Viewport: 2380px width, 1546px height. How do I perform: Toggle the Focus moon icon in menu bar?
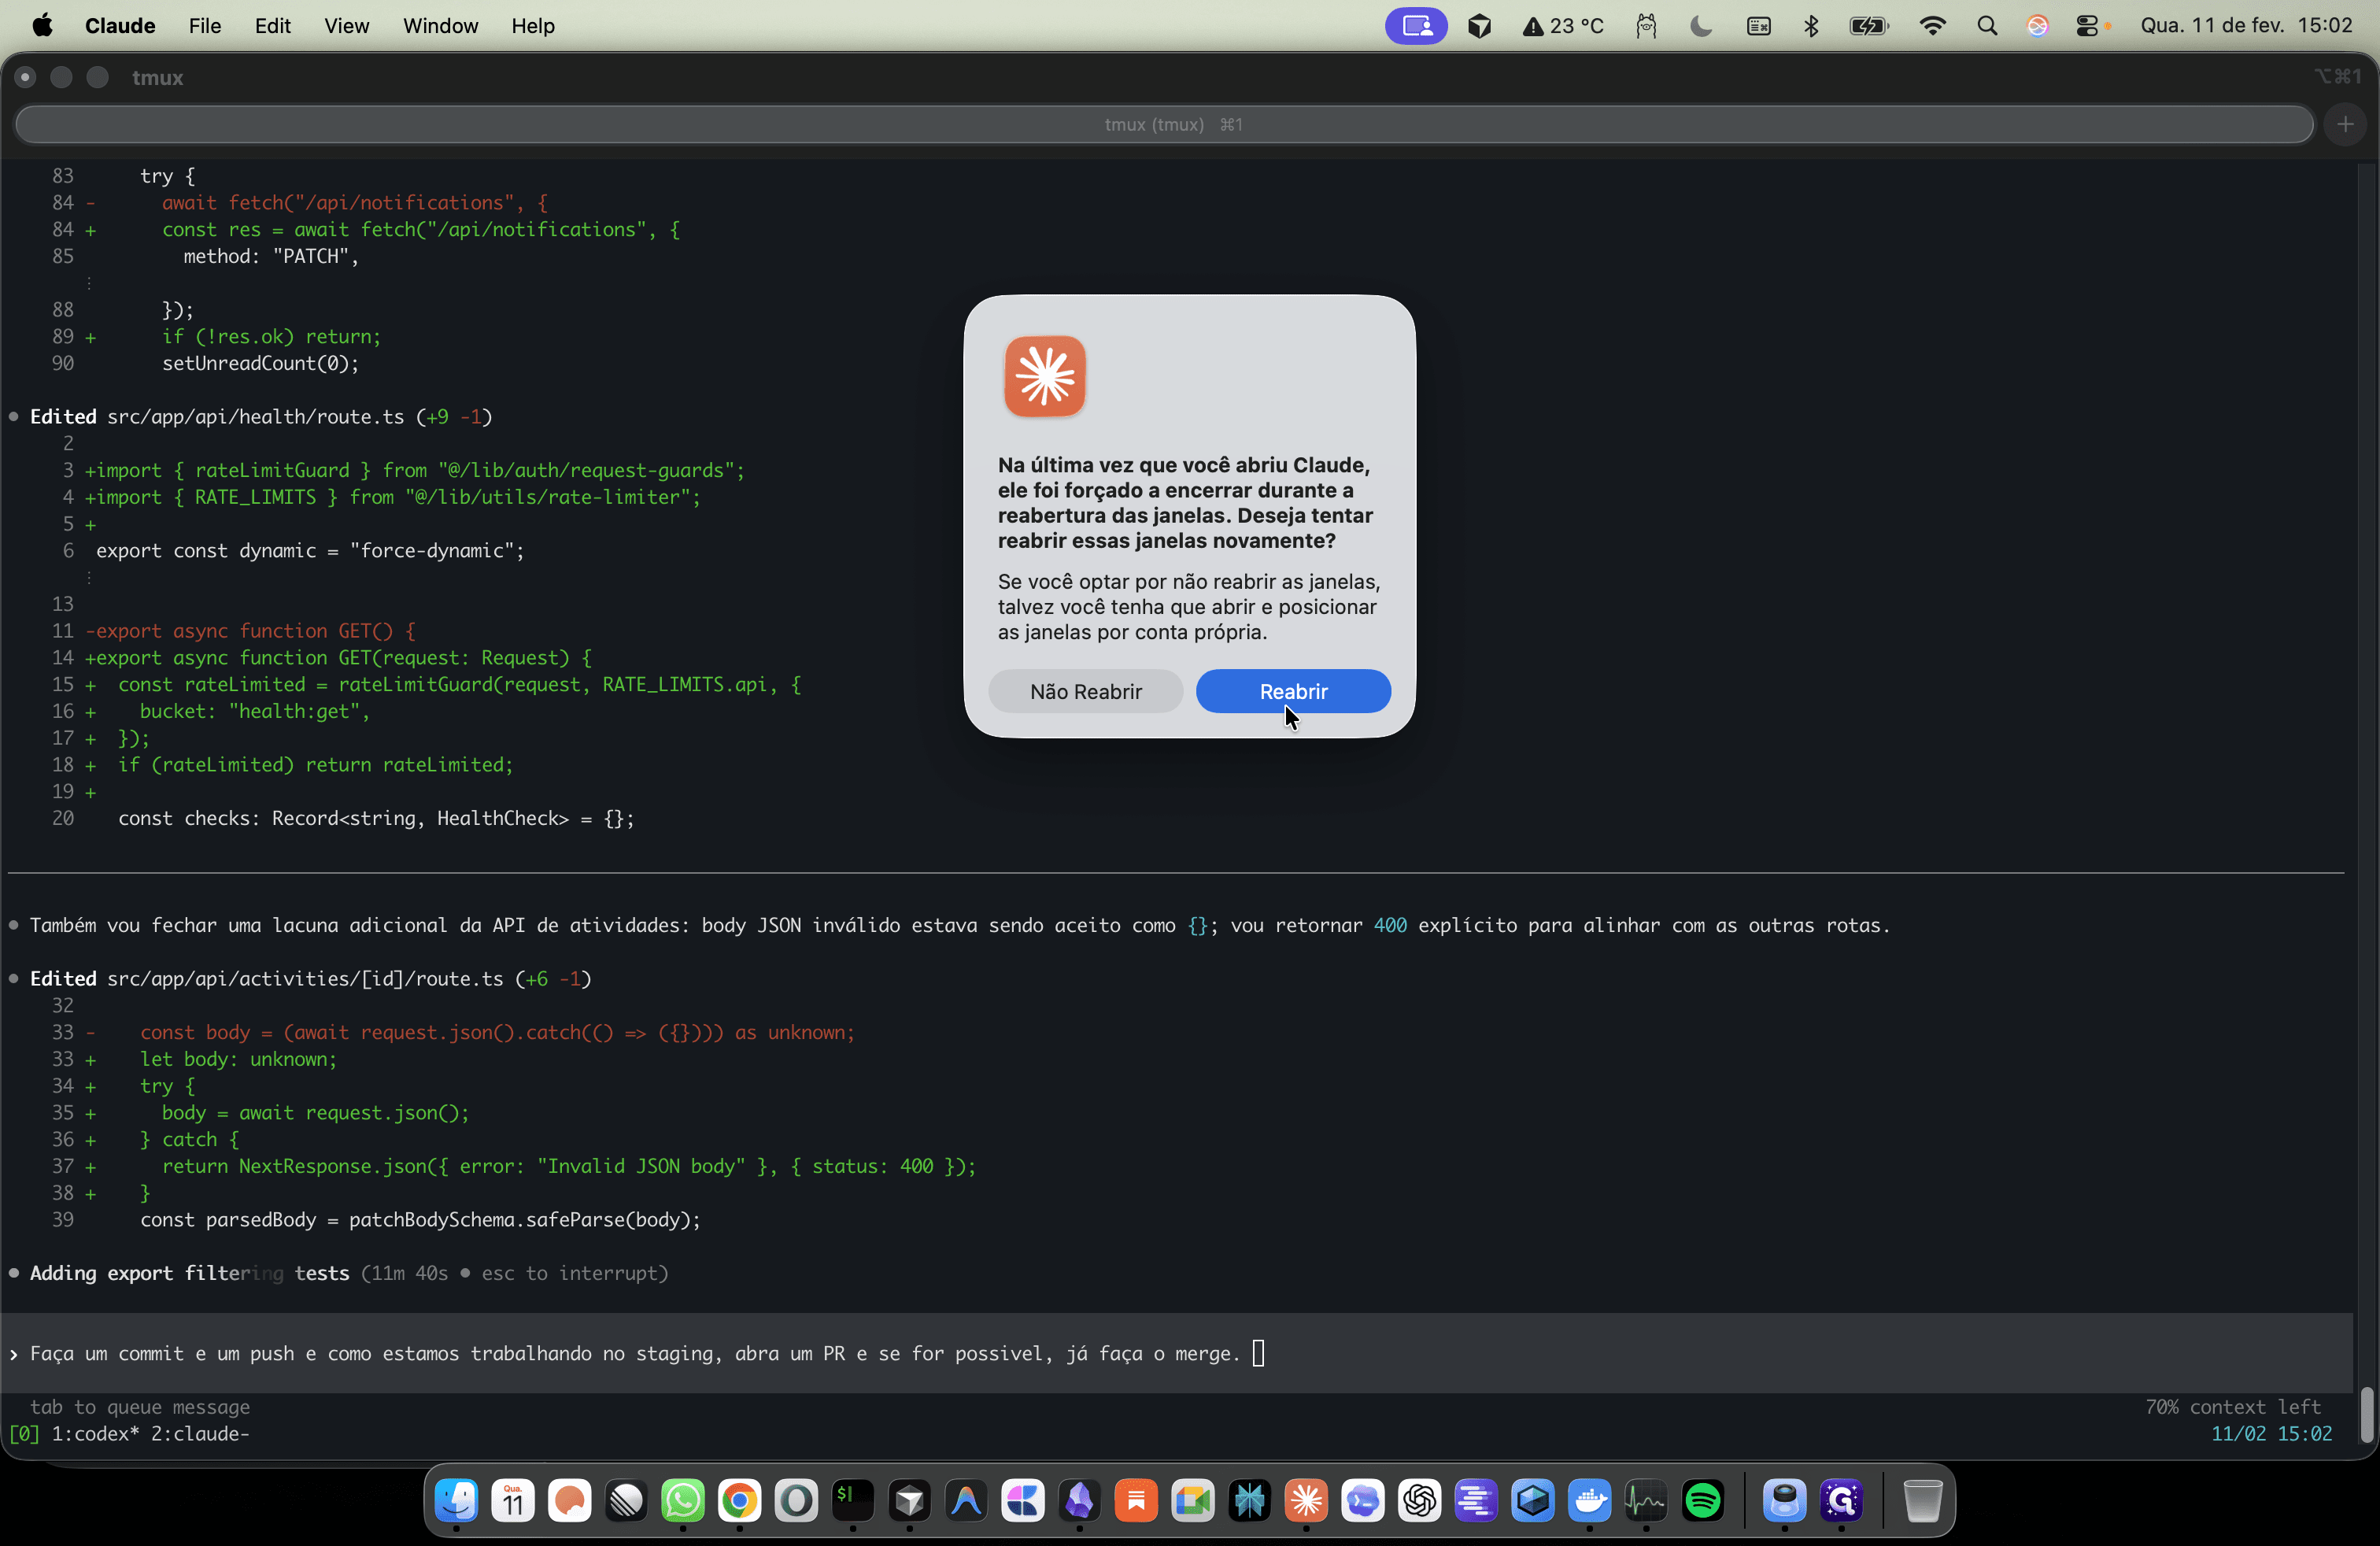pos(1700,26)
